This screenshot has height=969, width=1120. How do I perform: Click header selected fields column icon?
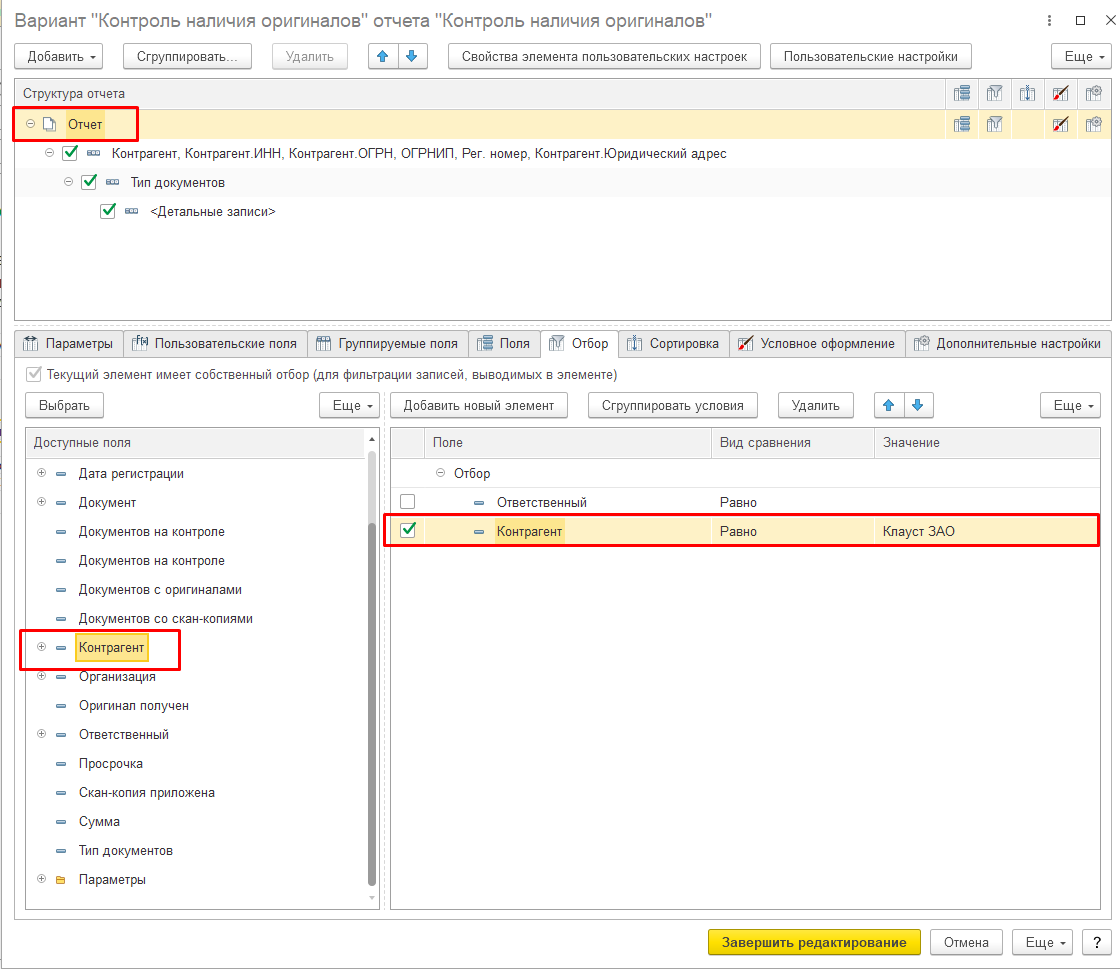tap(962, 94)
